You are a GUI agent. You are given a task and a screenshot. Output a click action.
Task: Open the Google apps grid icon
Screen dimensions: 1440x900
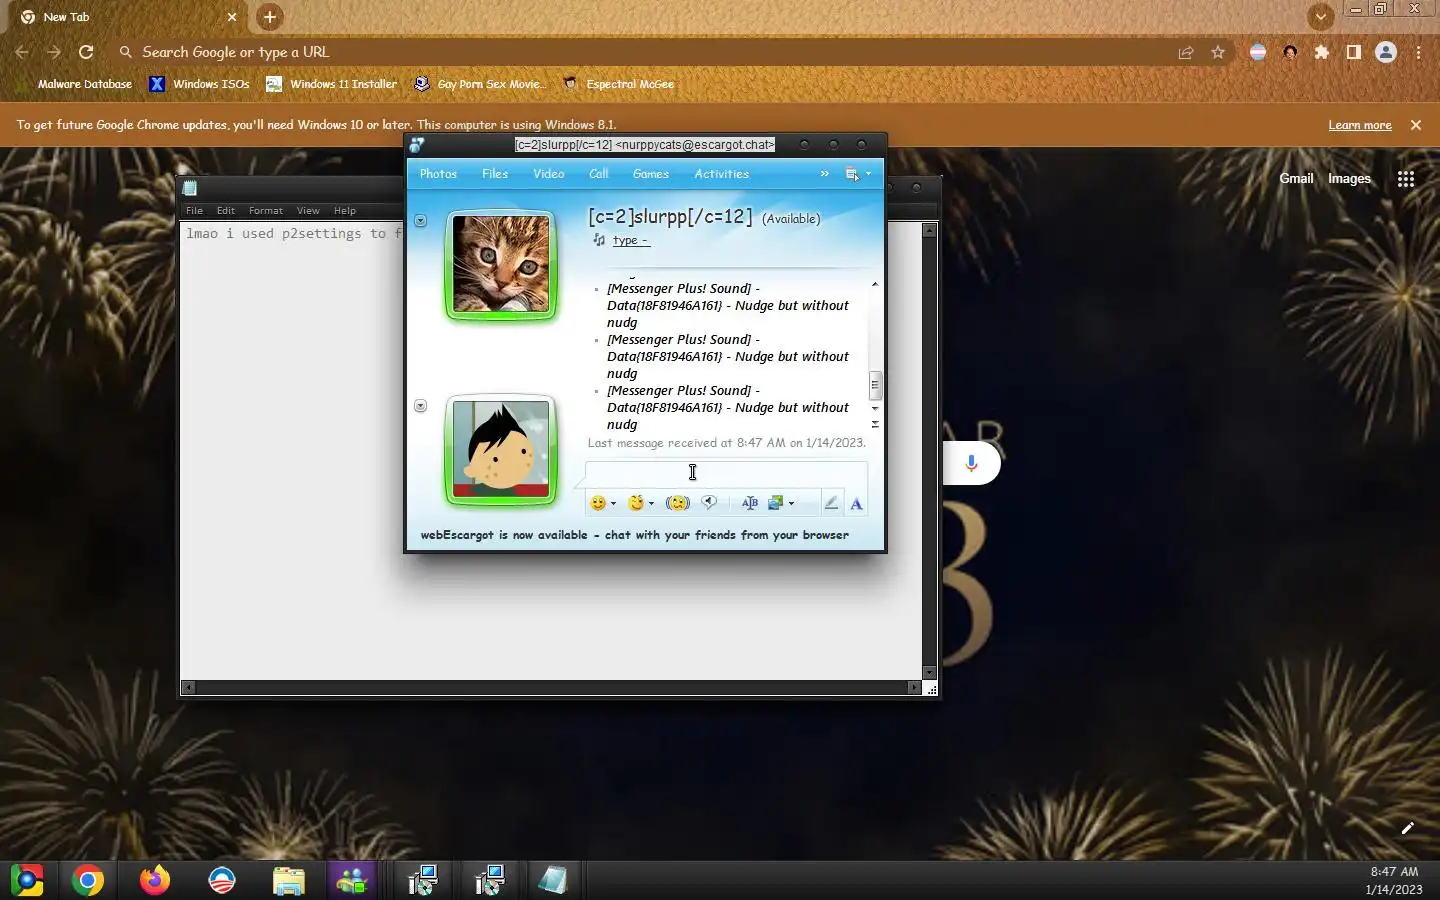[1406, 179]
